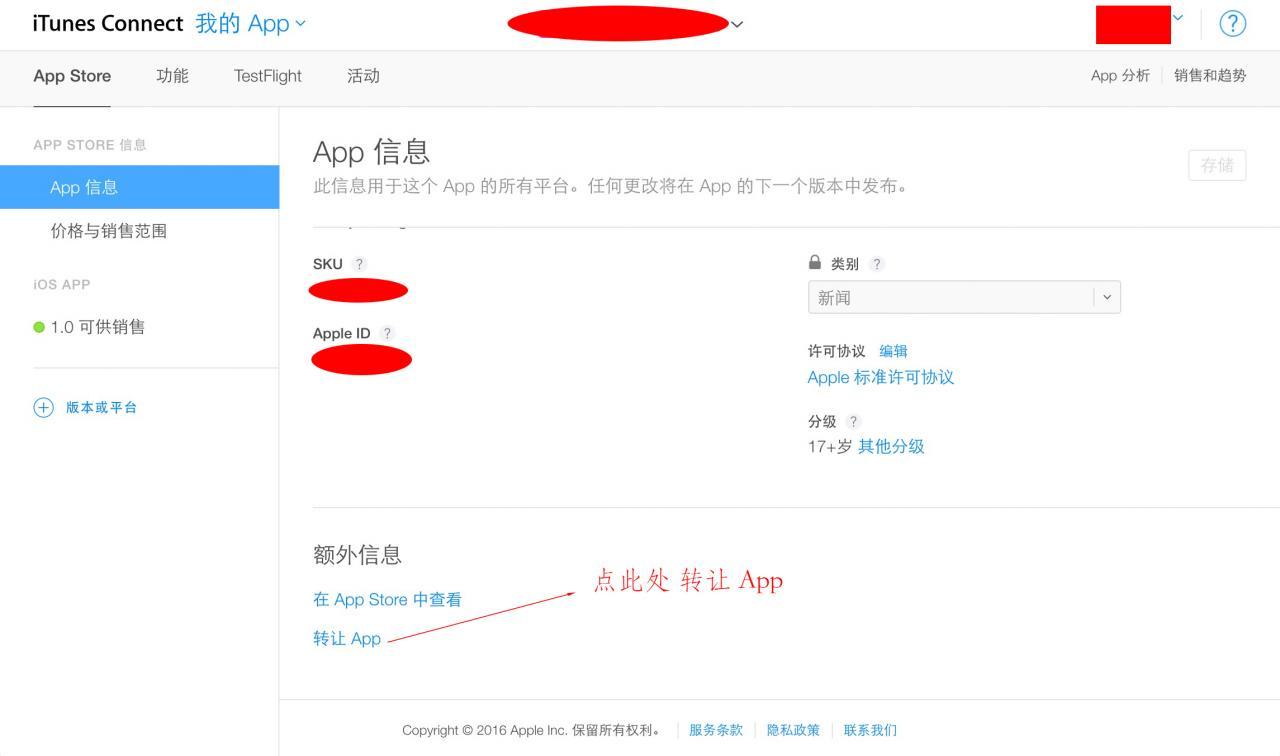This screenshot has width=1280, height=756.
Task: Click the 分级 help tooltip icon
Action: tap(853, 421)
